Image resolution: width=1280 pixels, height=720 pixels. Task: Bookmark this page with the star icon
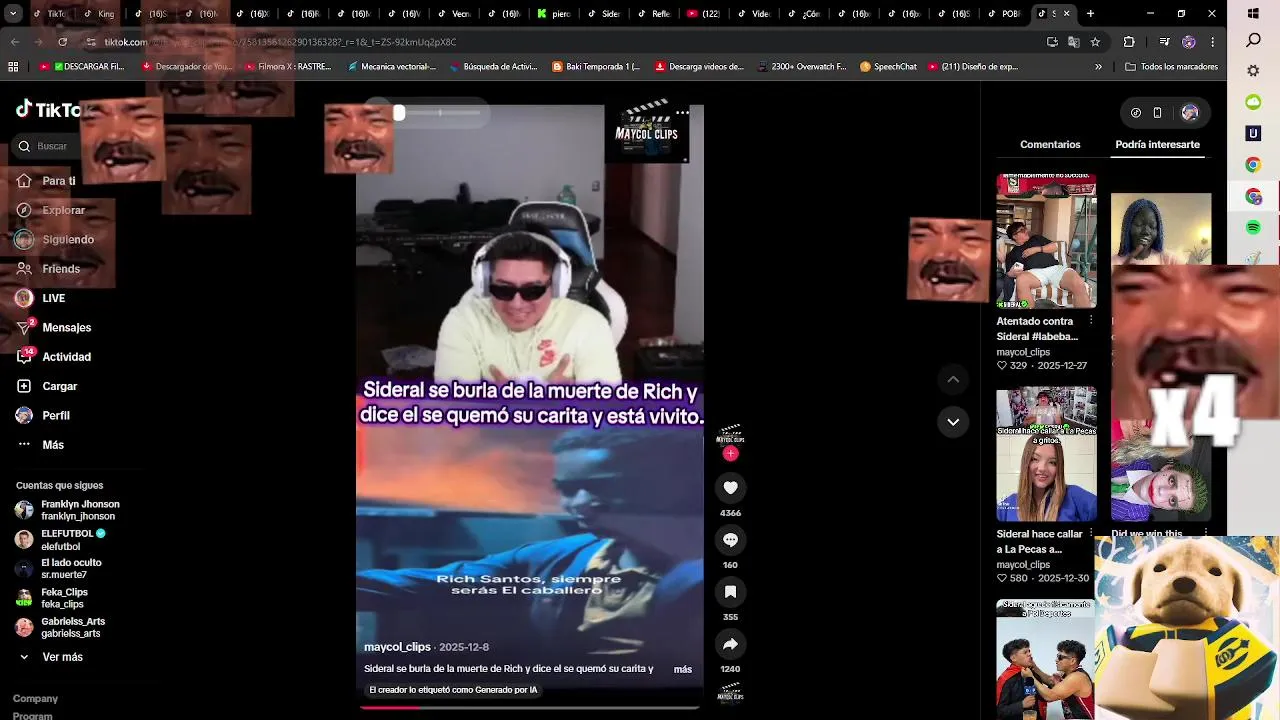pyautogui.click(x=1095, y=42)
